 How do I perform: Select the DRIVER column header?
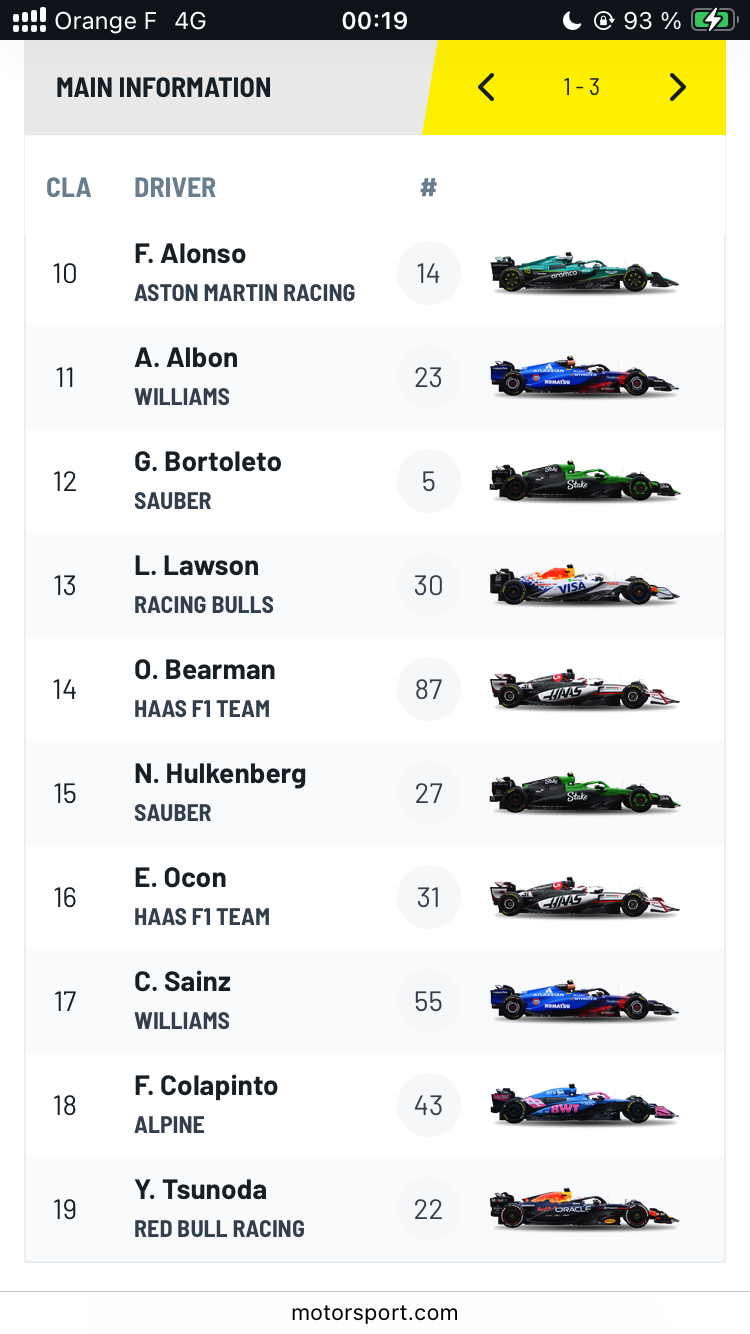pos(175,188)
